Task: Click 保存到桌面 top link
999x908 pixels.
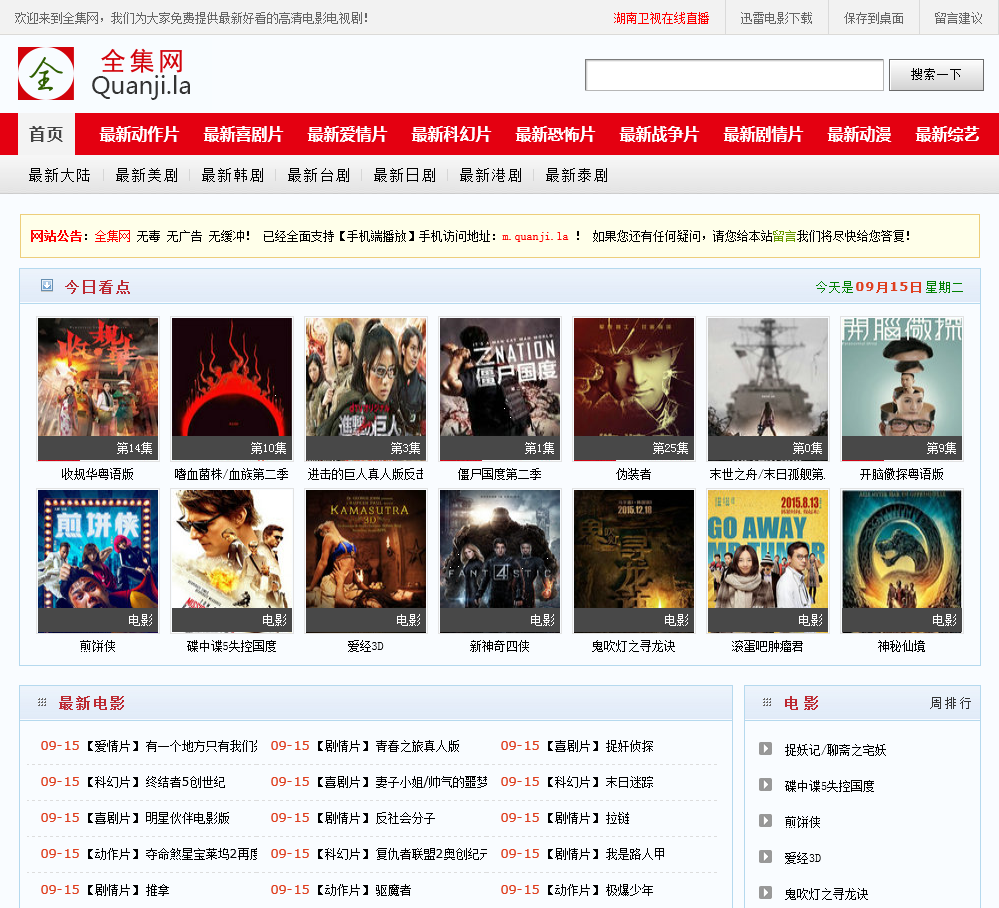Action: [x=873, y=18]
